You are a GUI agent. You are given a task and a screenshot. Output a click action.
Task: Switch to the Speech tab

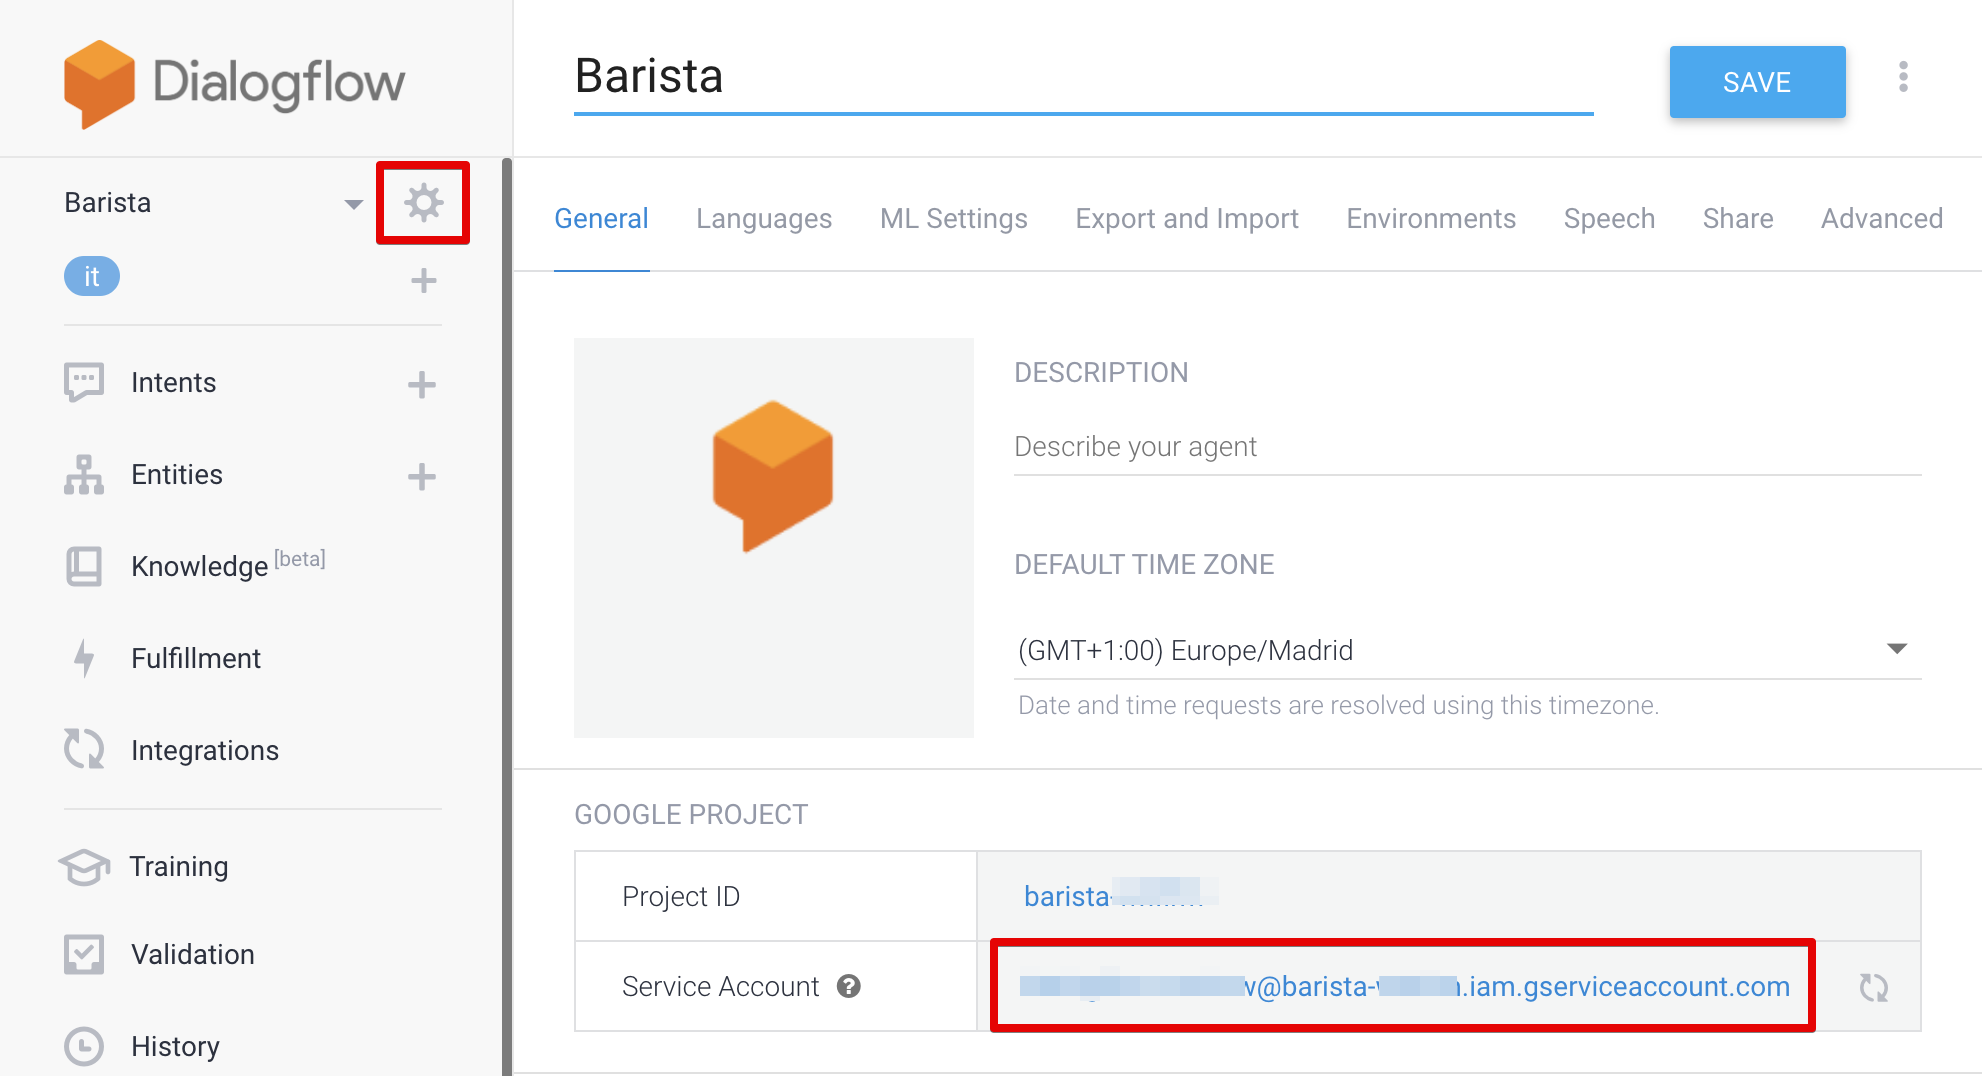point(1609,219)
